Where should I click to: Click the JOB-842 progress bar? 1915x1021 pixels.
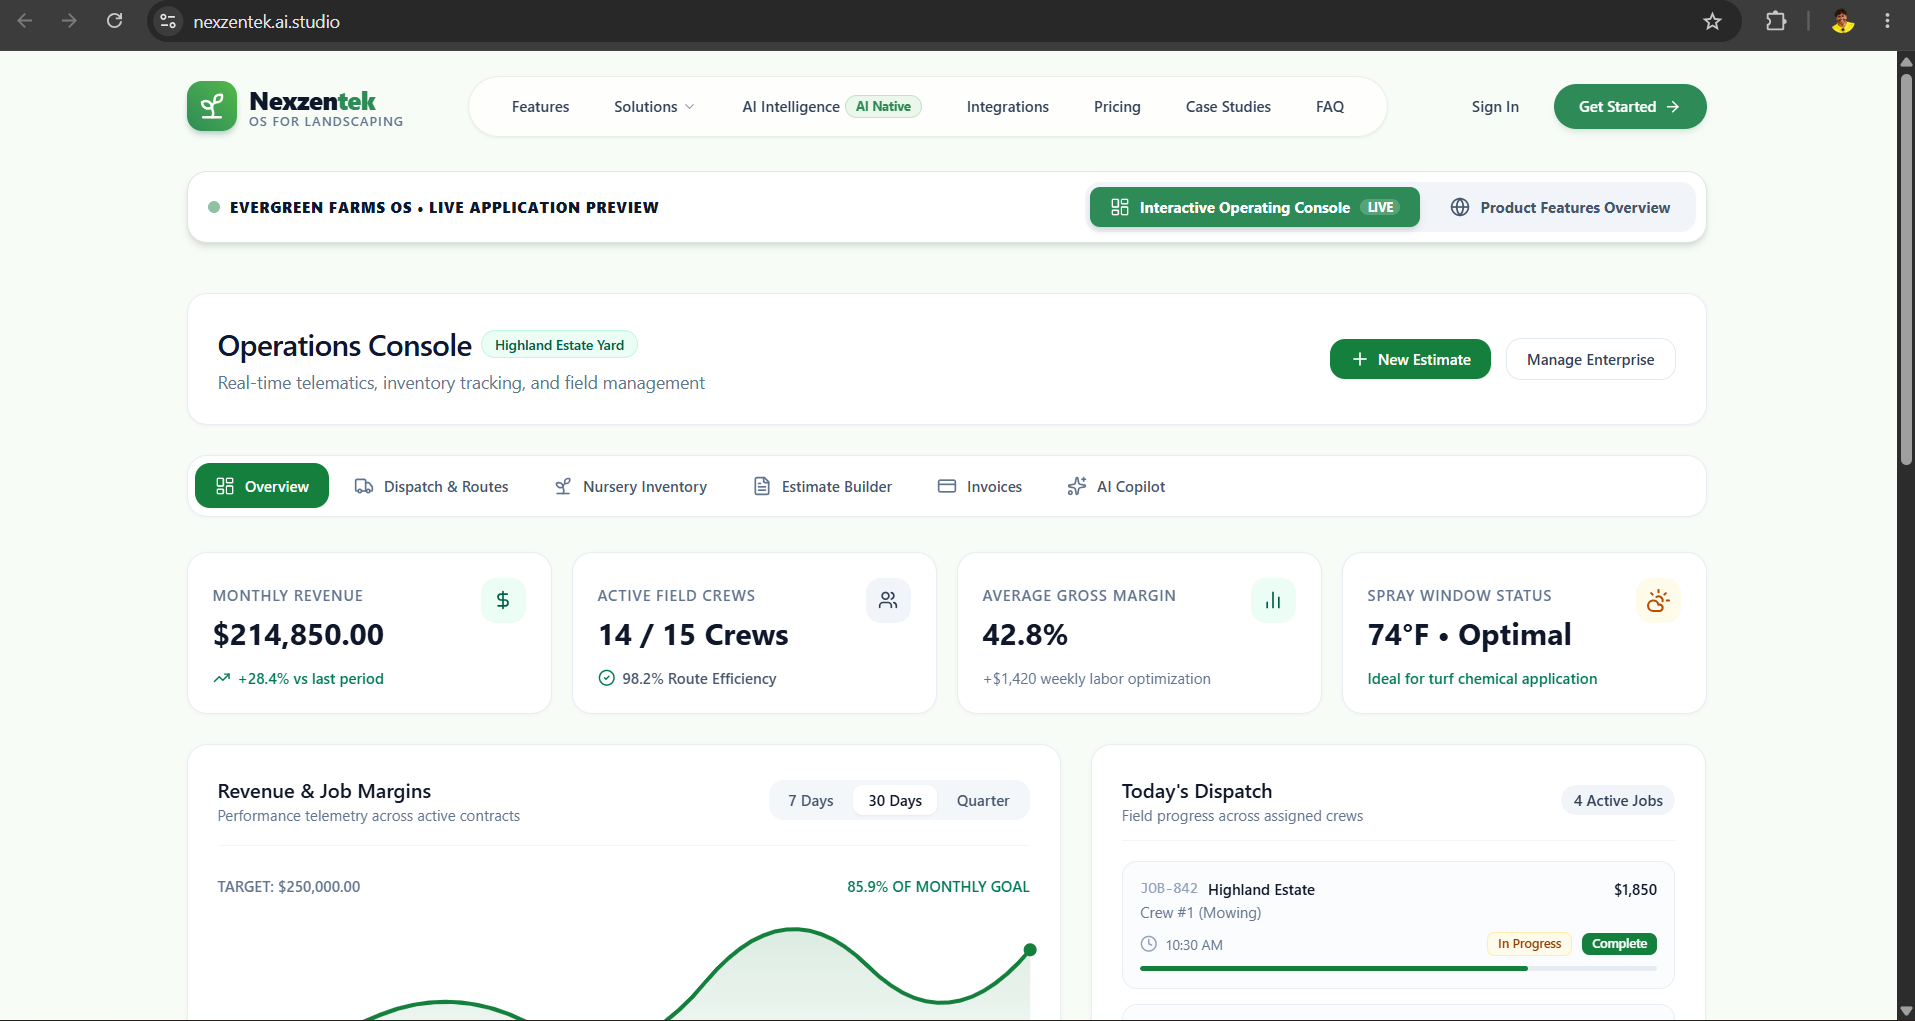click(x=1398, y=968)
